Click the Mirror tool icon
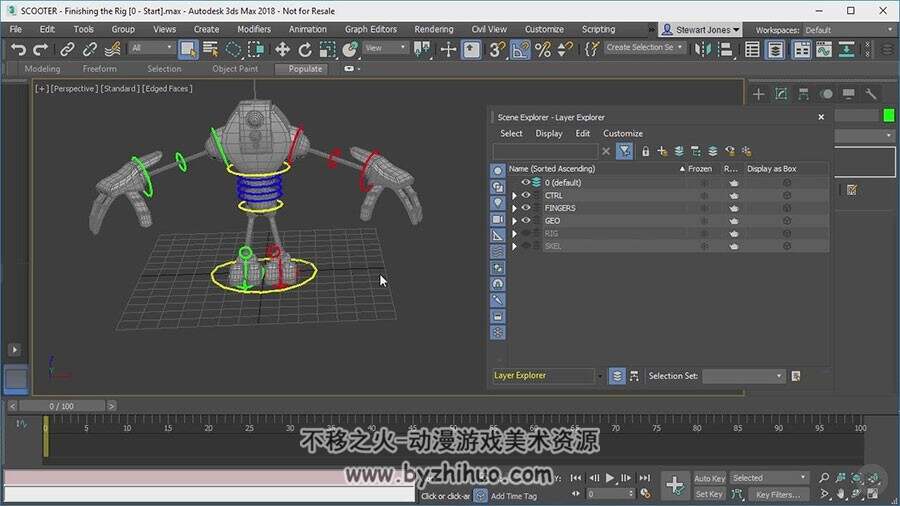Screen dimensions: 900x506 point(703,49)
